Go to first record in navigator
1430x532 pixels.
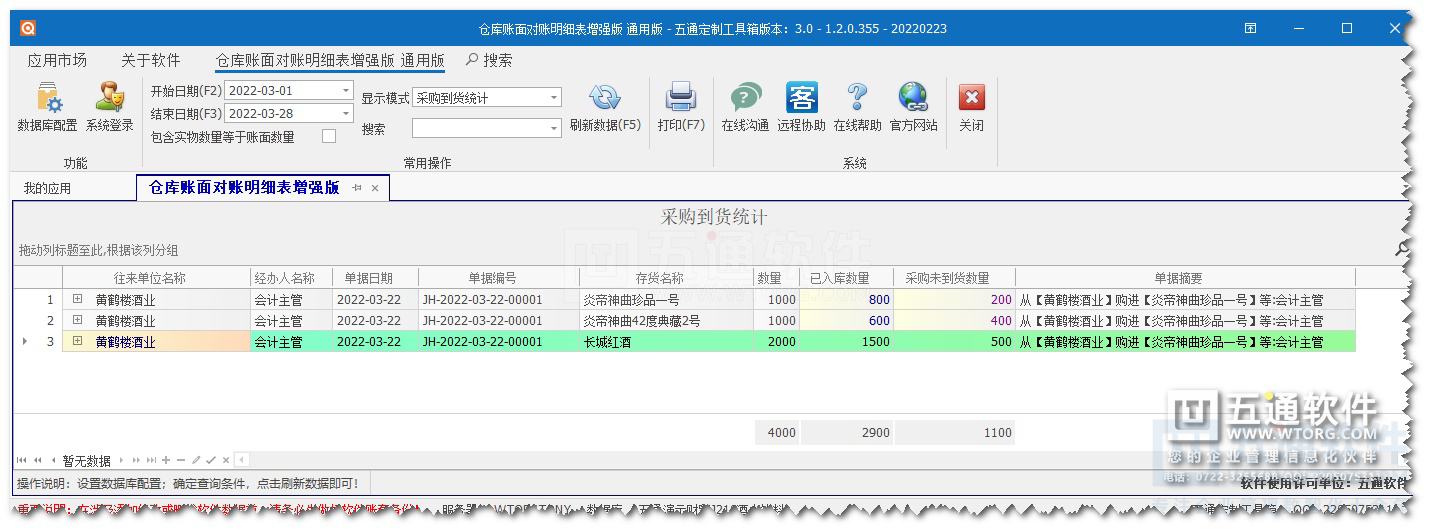[22, 460]
